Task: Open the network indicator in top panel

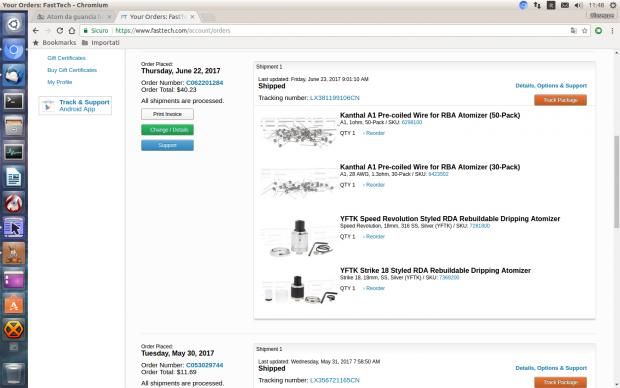Action: 537,5
